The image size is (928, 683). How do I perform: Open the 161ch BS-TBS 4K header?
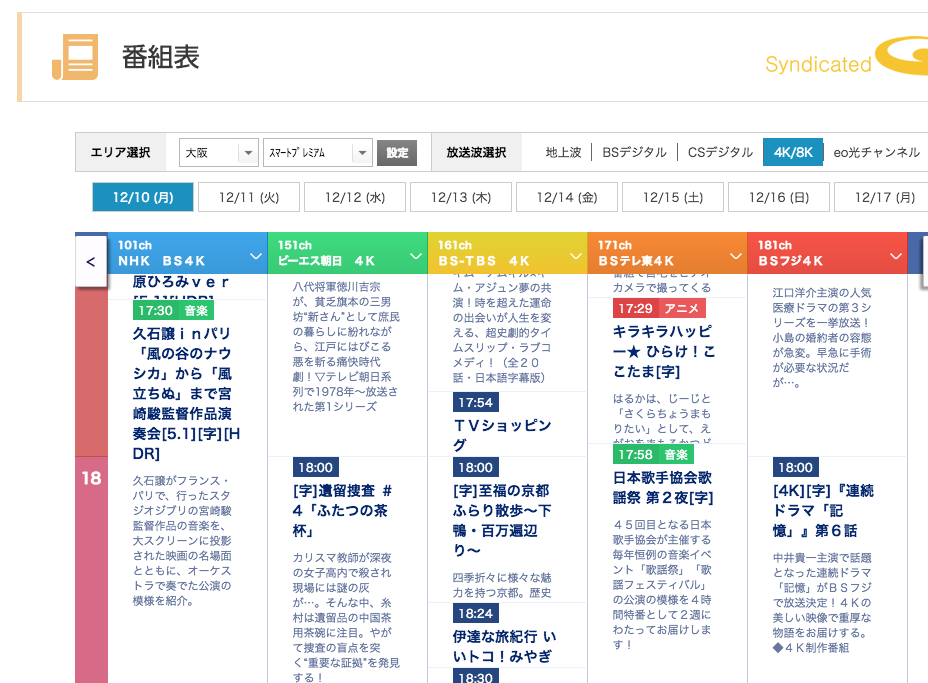coord(507,253)
